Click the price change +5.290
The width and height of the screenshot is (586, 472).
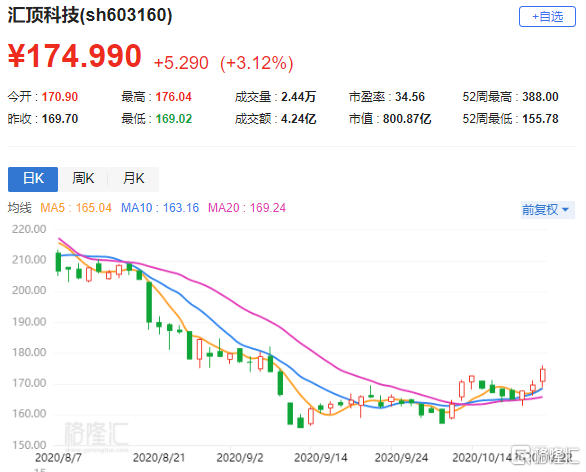(x=181, y=63)
